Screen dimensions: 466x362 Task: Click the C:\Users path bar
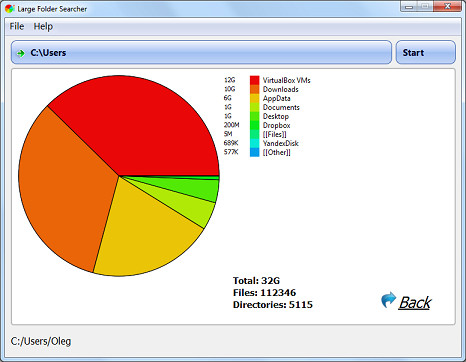(201, 52)
